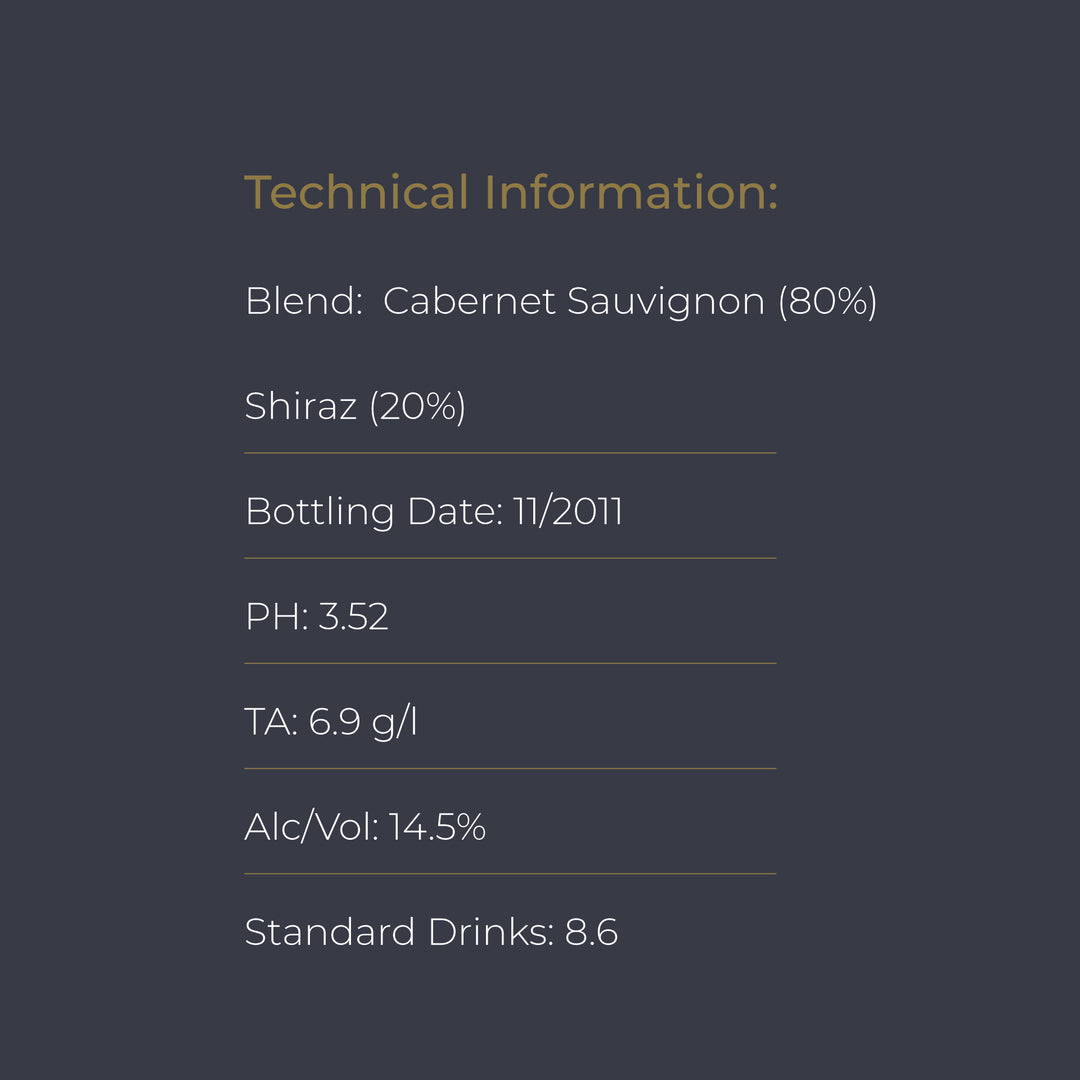Click the word Sauvignon
Viewport: 1080px width, 1080px height.
[665, 300]
